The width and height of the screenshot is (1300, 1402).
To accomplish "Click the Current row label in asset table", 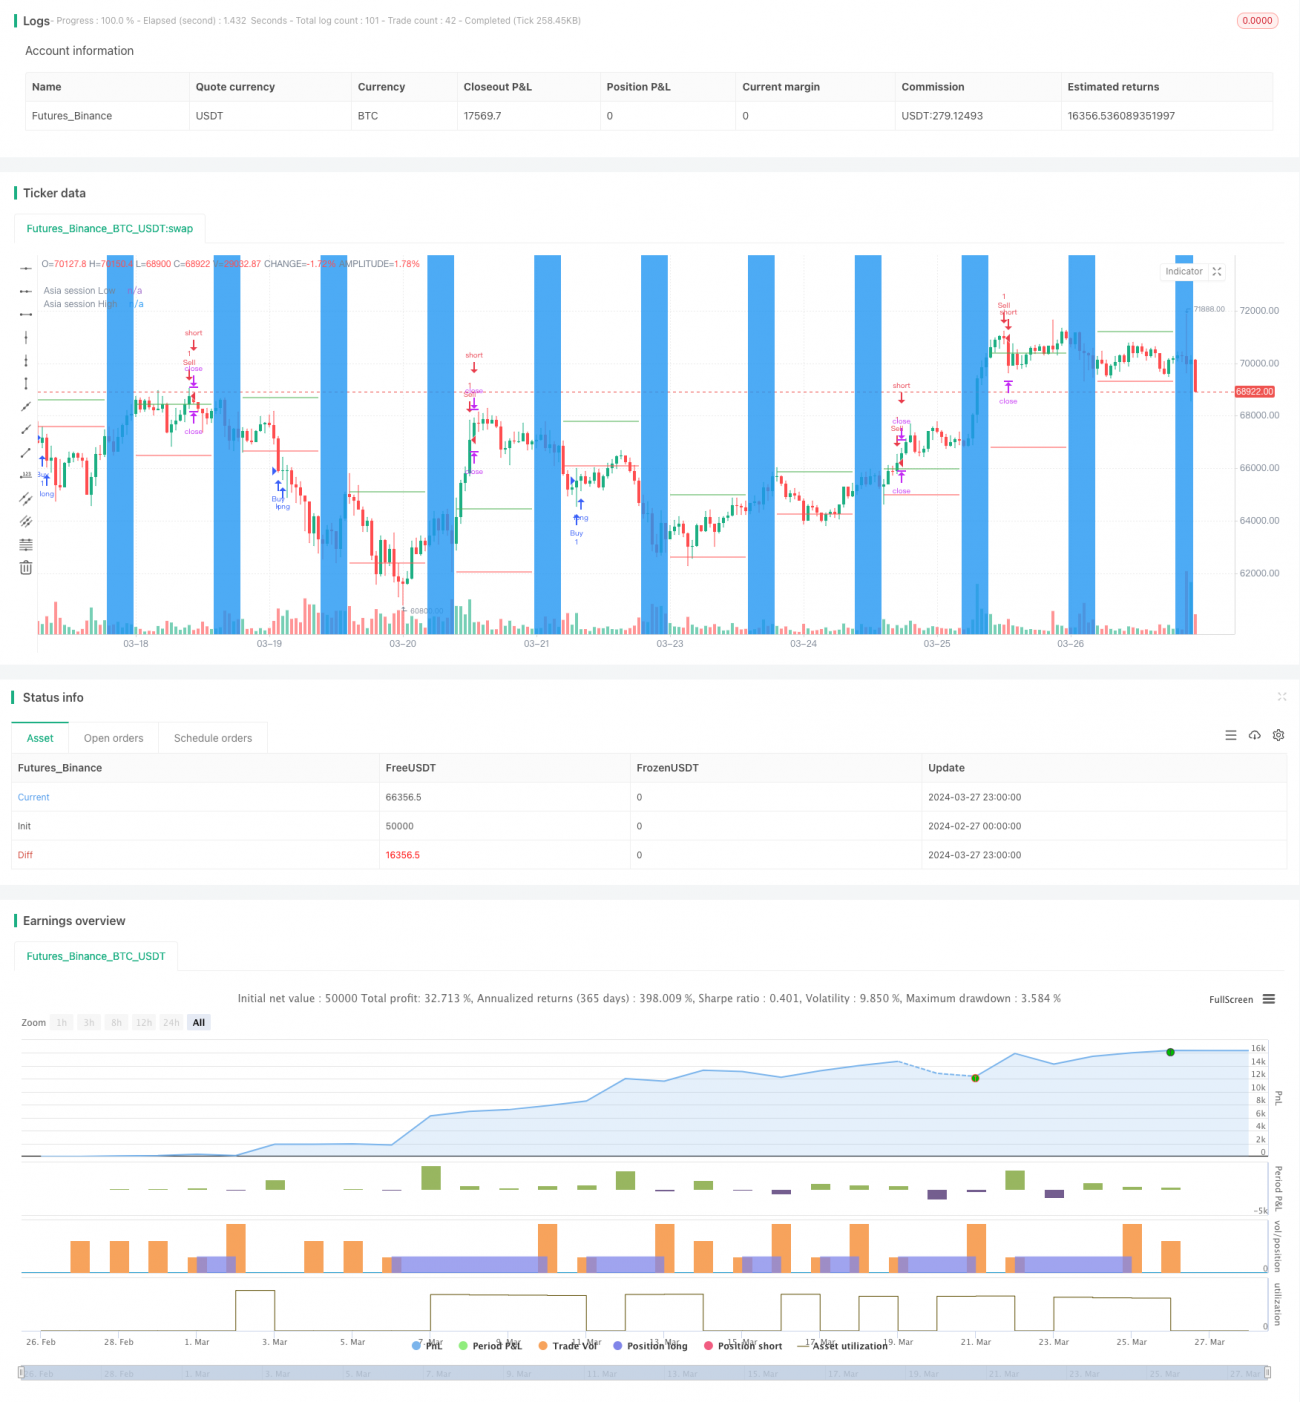I will 33,797.
